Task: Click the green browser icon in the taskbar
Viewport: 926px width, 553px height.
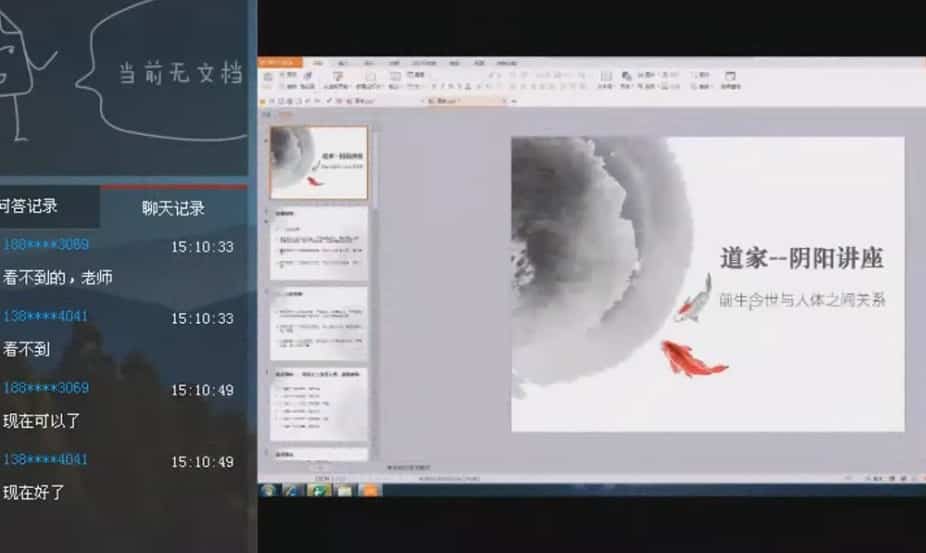Action: (x=320, y=490)
